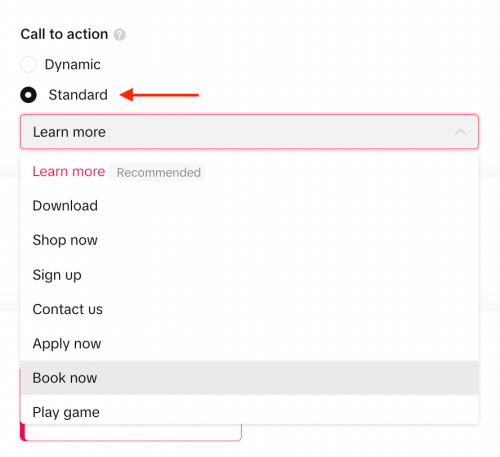Click the Recommended badge in the list
The width and height of the screenshot is (500, 457).
[x=158, y=172]
